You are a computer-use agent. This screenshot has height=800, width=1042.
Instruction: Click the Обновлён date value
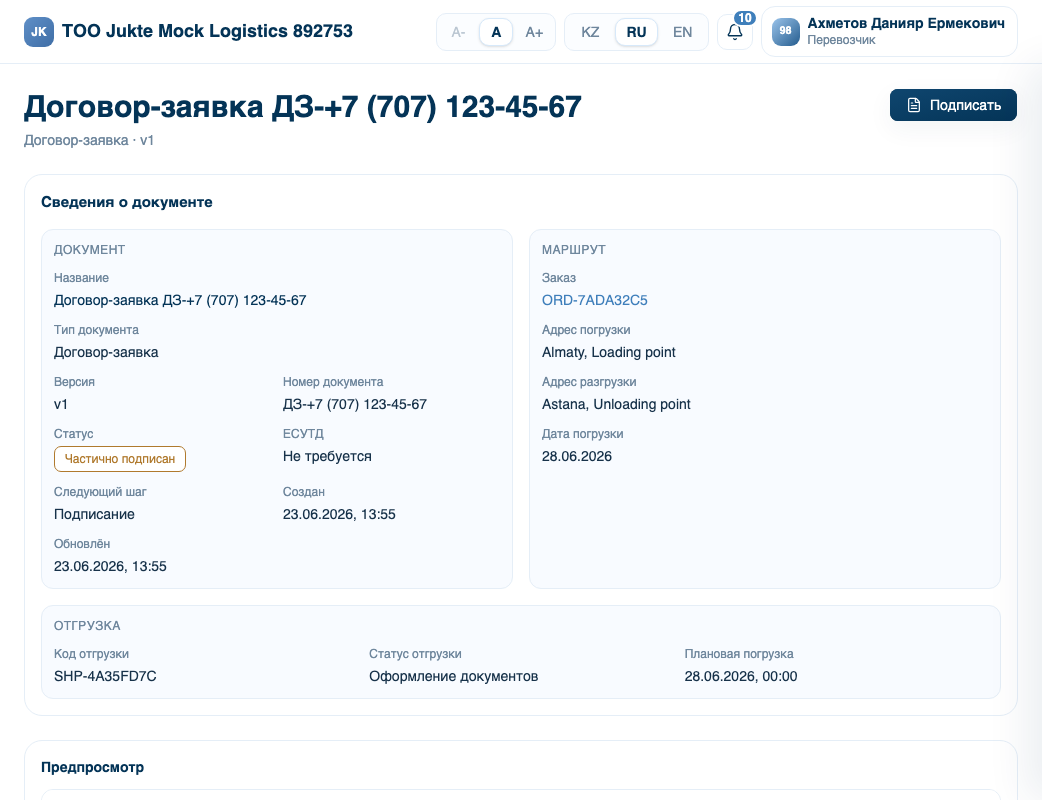[110, 566]
